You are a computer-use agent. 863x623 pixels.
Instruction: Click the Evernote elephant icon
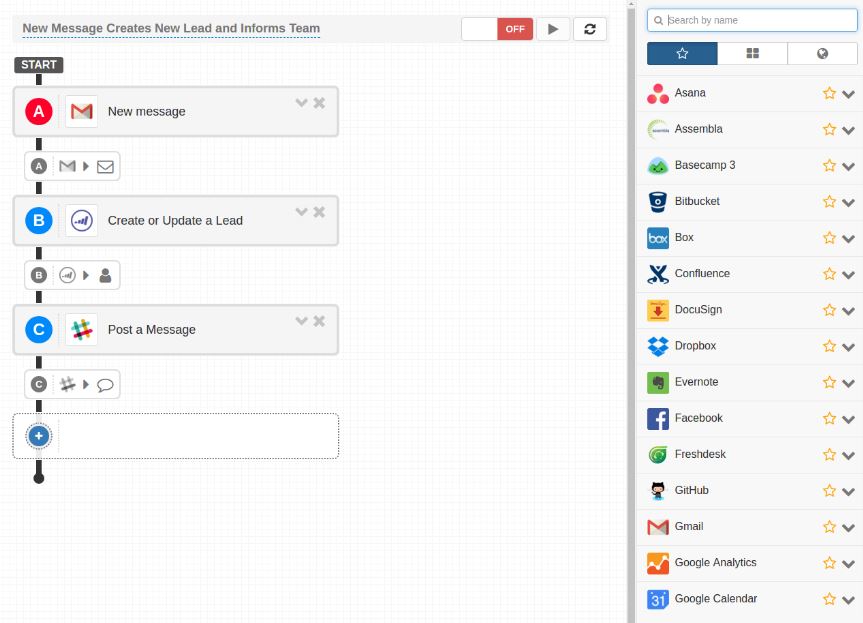pos(658,382)
